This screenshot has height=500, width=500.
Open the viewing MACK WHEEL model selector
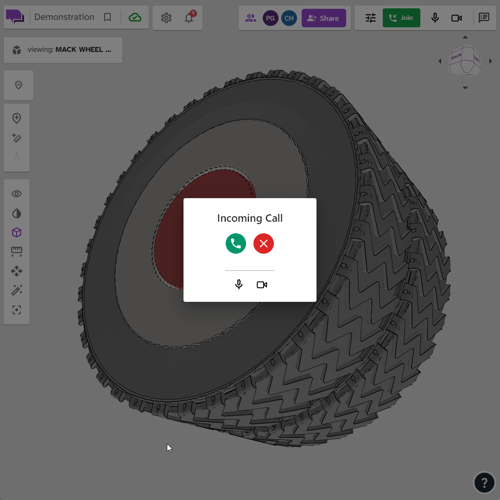click(x=63, y=50)
